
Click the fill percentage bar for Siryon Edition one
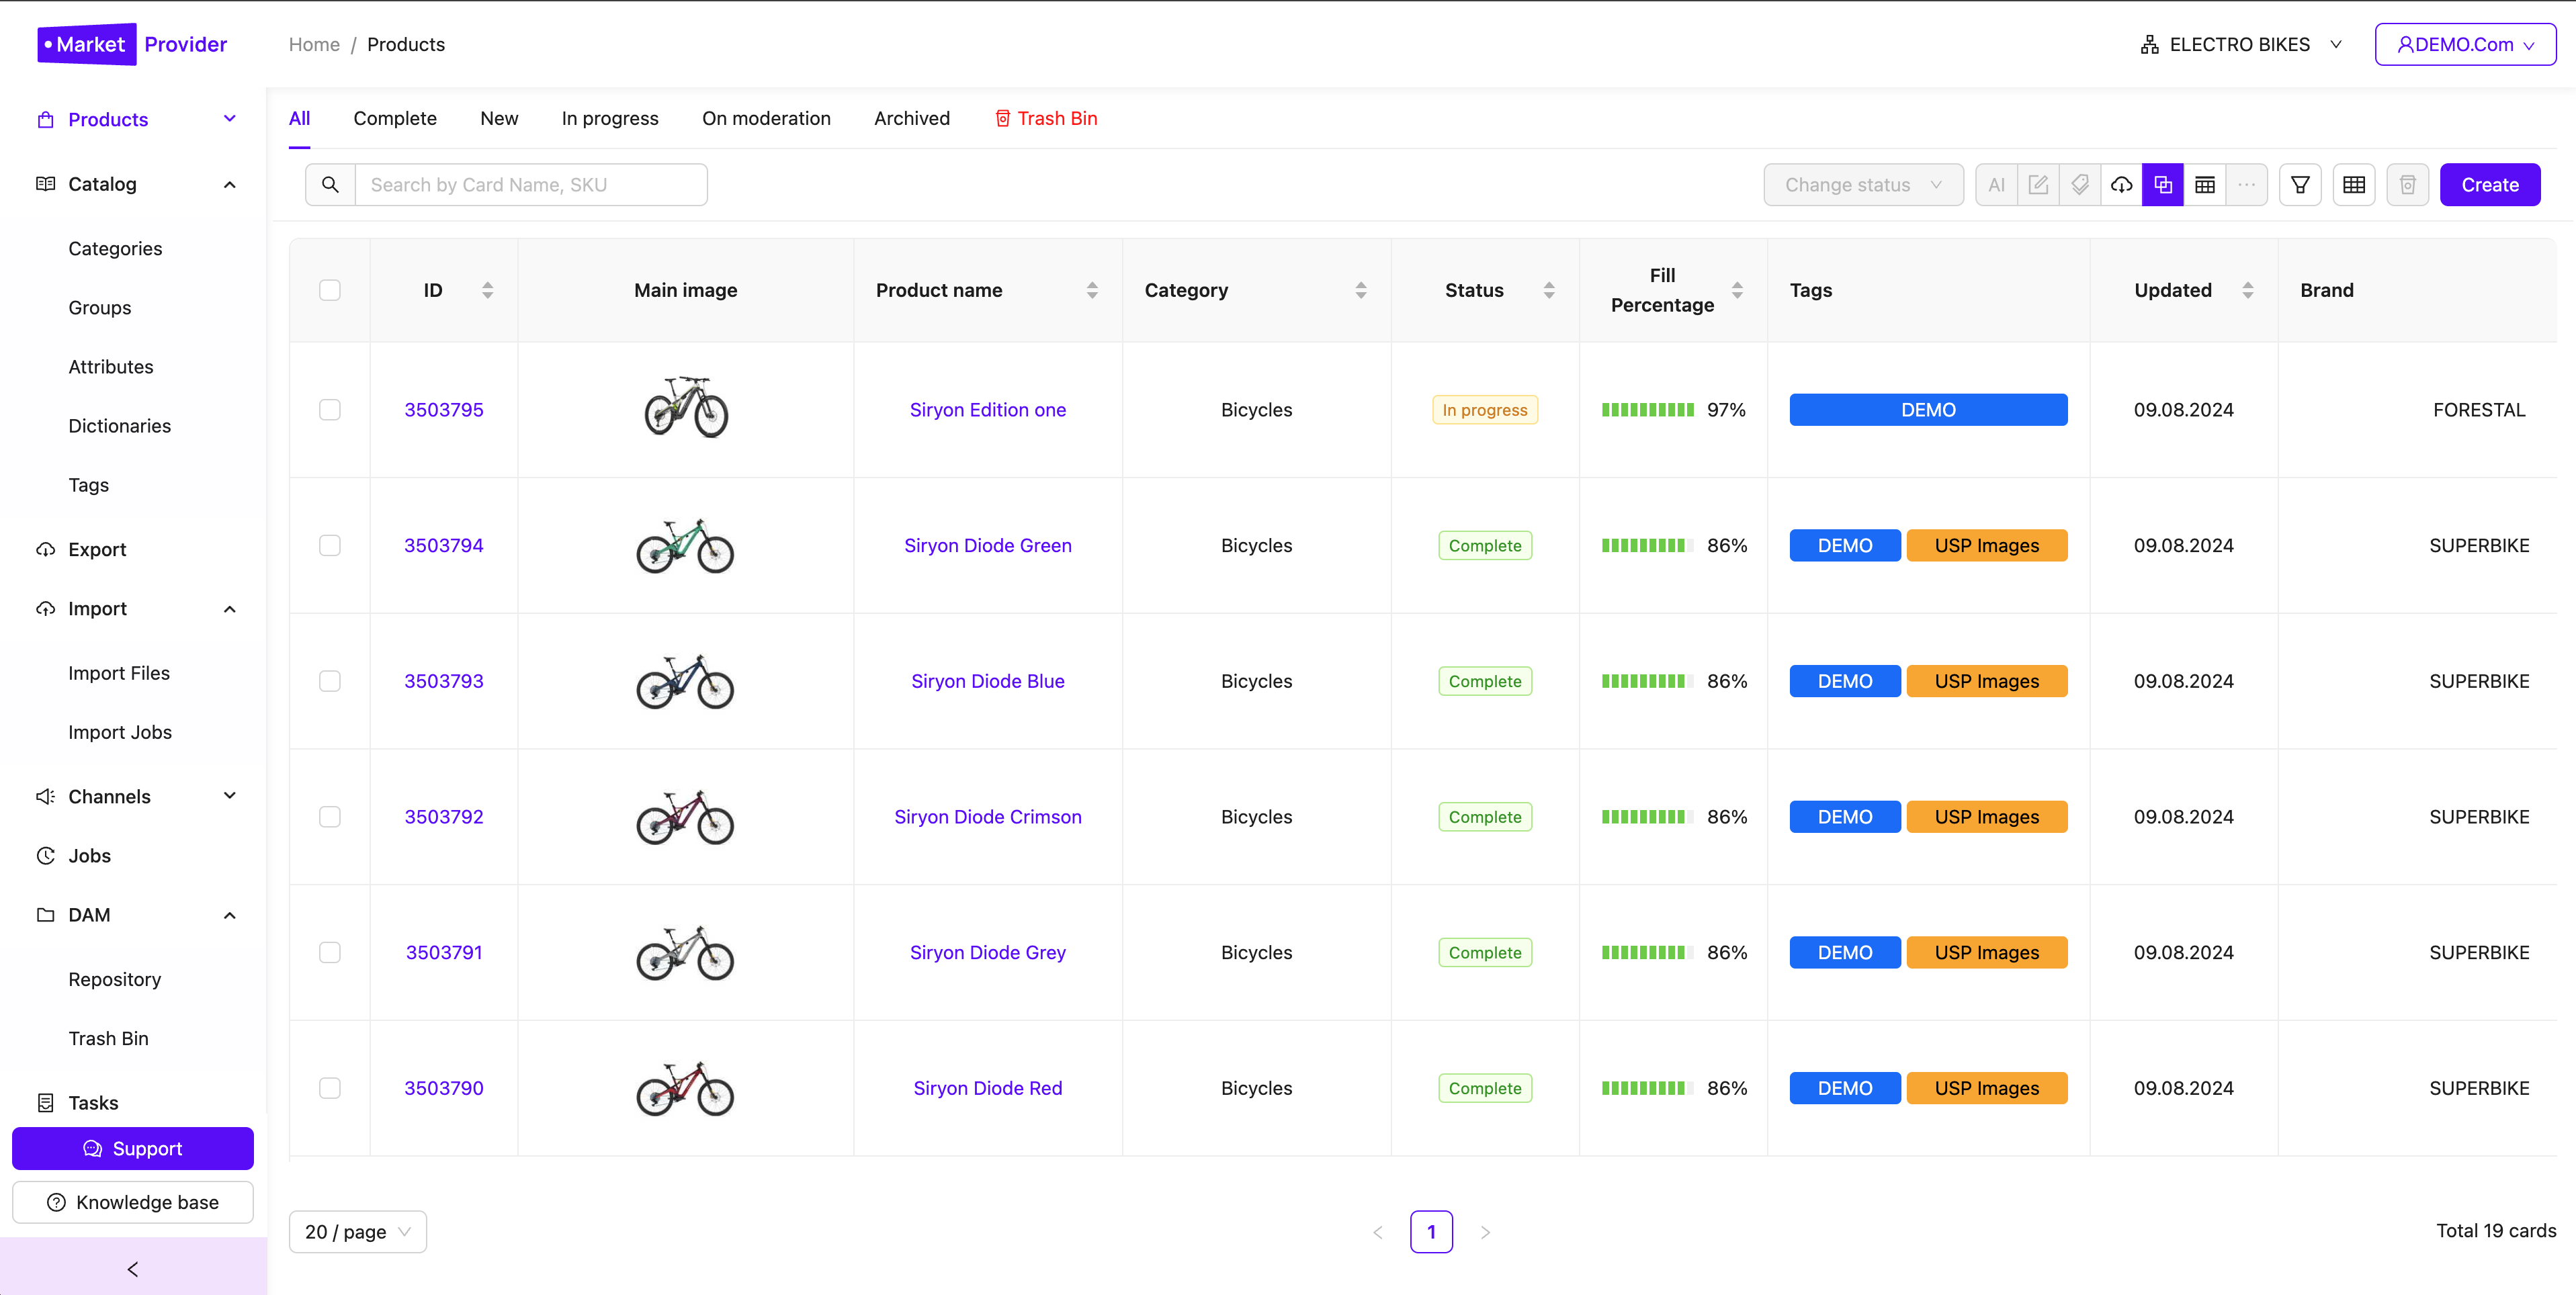point(1647,409)
